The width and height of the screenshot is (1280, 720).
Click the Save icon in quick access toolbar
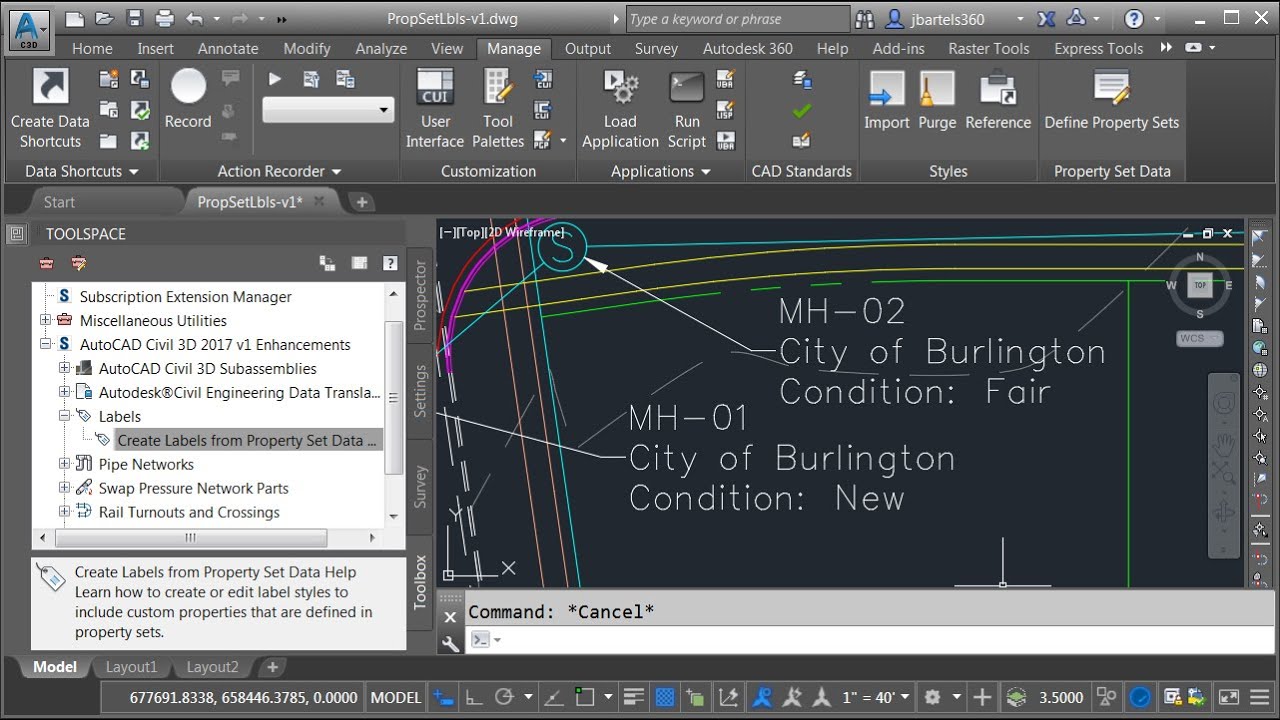(x=135, y=18)
